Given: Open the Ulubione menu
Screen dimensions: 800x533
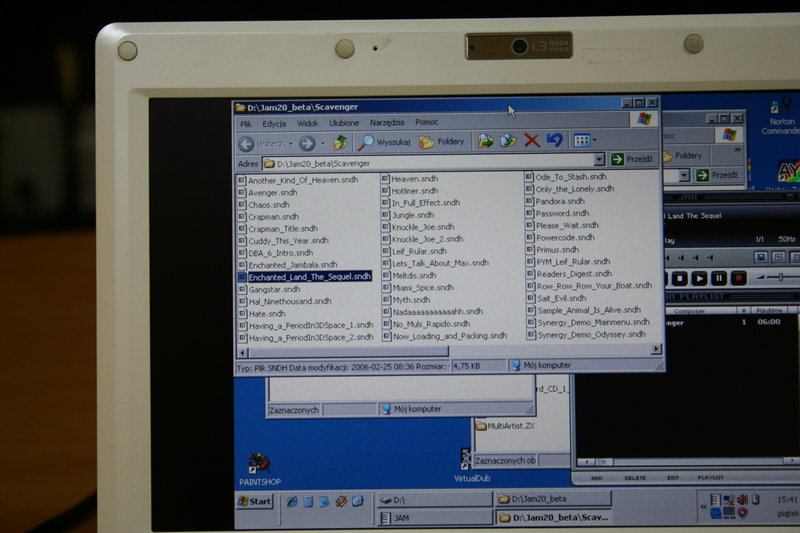Looking at the screenshot, I should tap(343, 123).
